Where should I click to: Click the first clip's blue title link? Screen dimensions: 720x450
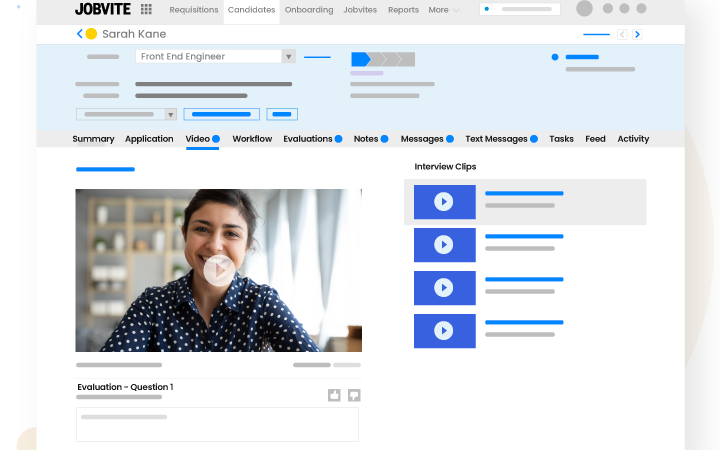click(x=524, y=193)
